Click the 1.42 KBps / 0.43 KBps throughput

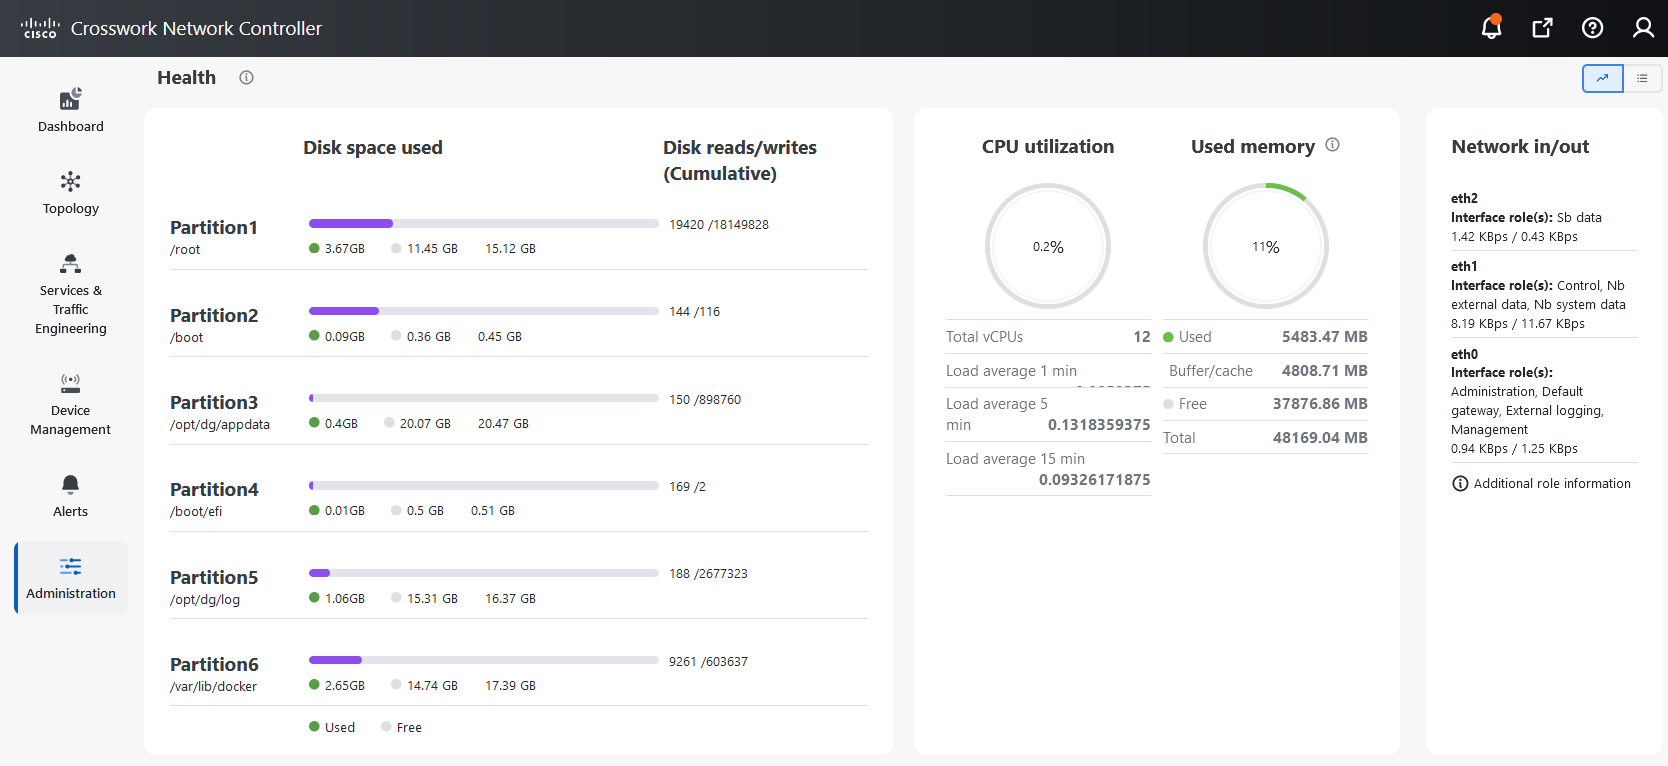click(x=1514, y=237)
